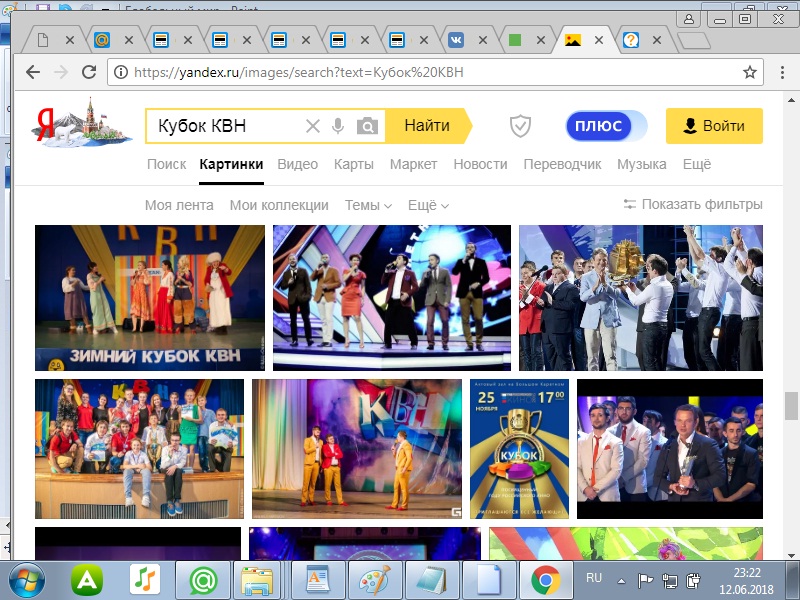Click the address bar URL
Screen dimensions: 800x600
click(298, 72)
